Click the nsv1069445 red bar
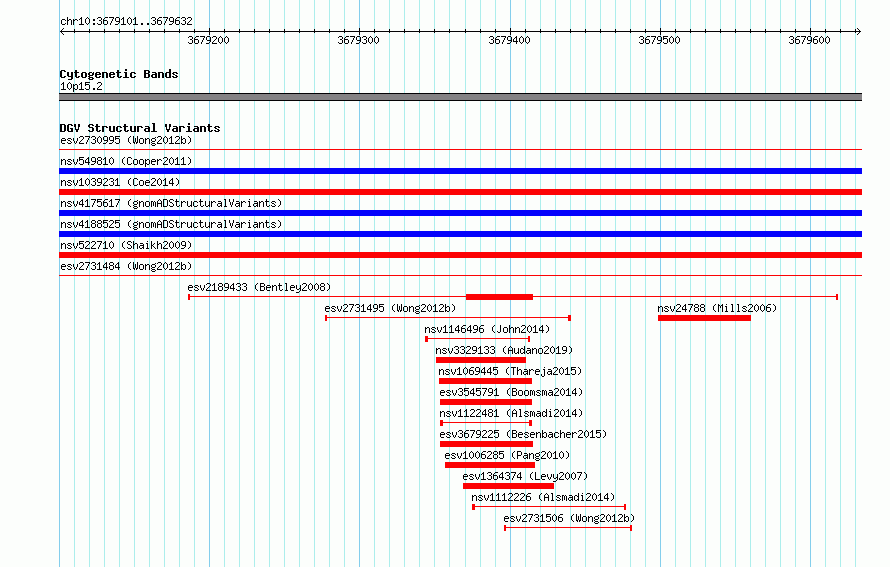Screen dimensions: 890x567 tap(485, 381)
